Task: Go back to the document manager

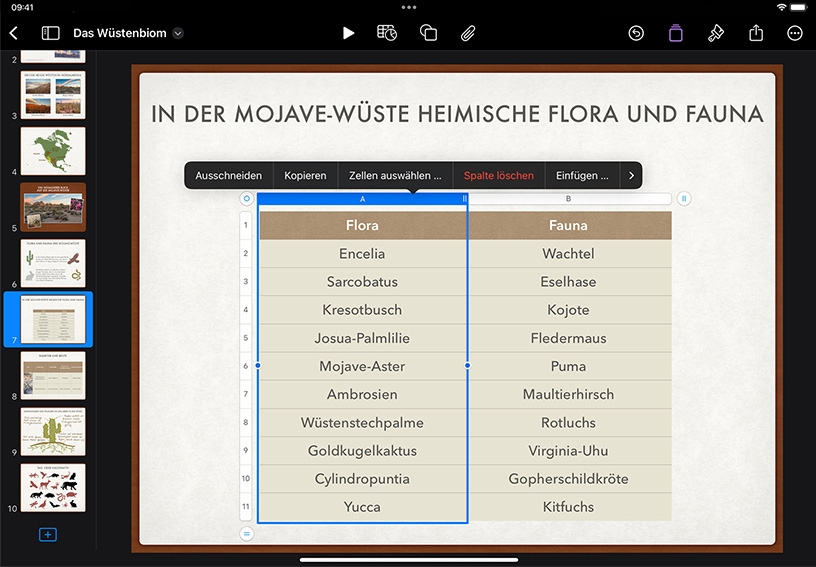Action: tap(14, 33)
